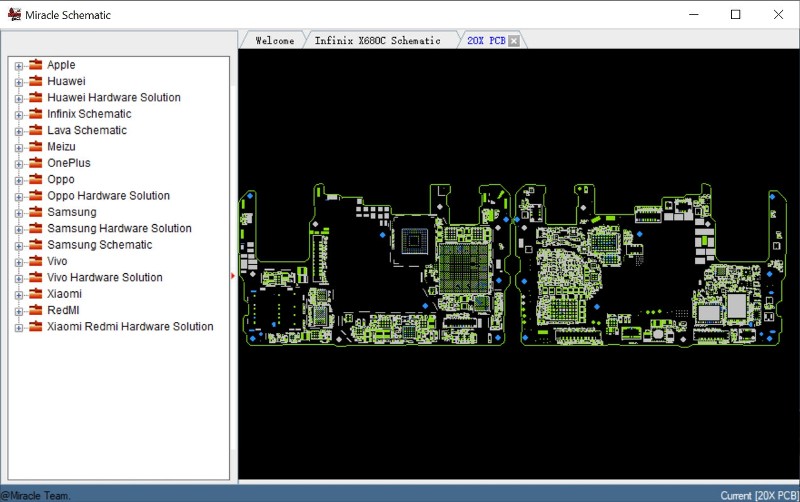Click the RedMI folder icon

click(35, 309)
